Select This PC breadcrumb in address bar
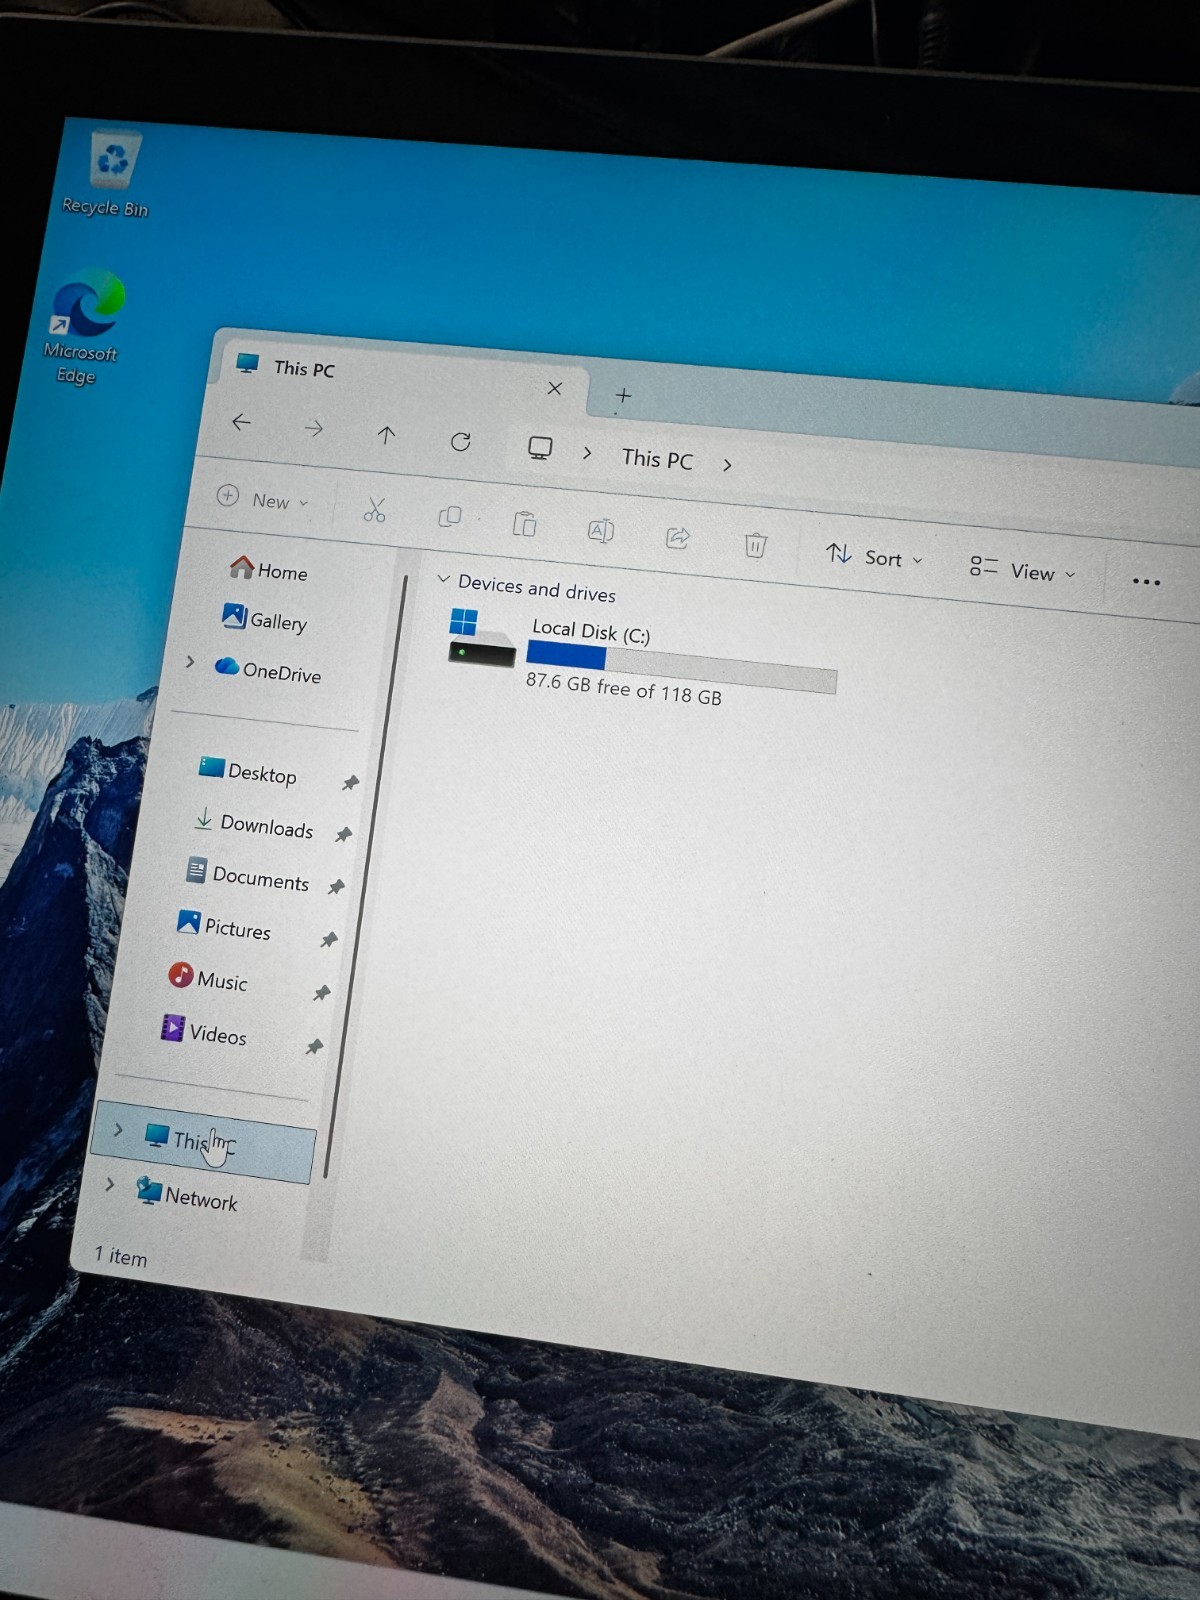The image size is (1200, 1600). click(x=657, y=459)
